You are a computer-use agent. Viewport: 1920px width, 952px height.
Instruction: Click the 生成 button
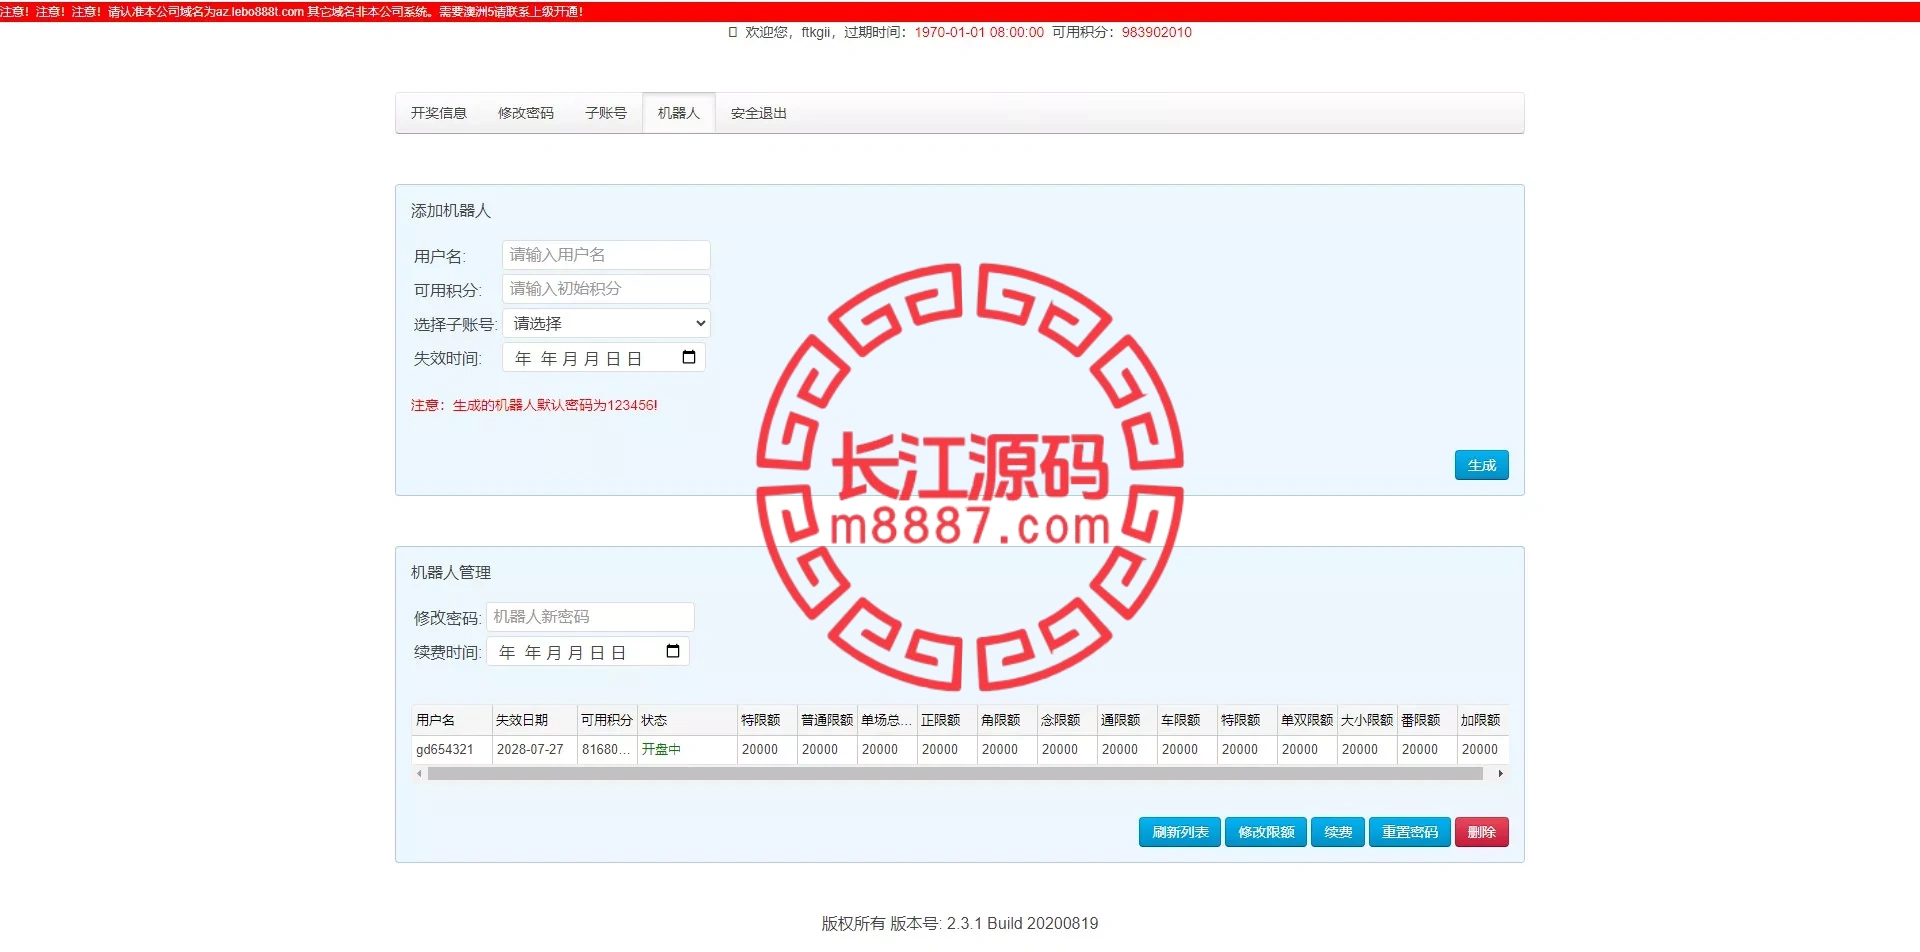tap(1482, 465)
